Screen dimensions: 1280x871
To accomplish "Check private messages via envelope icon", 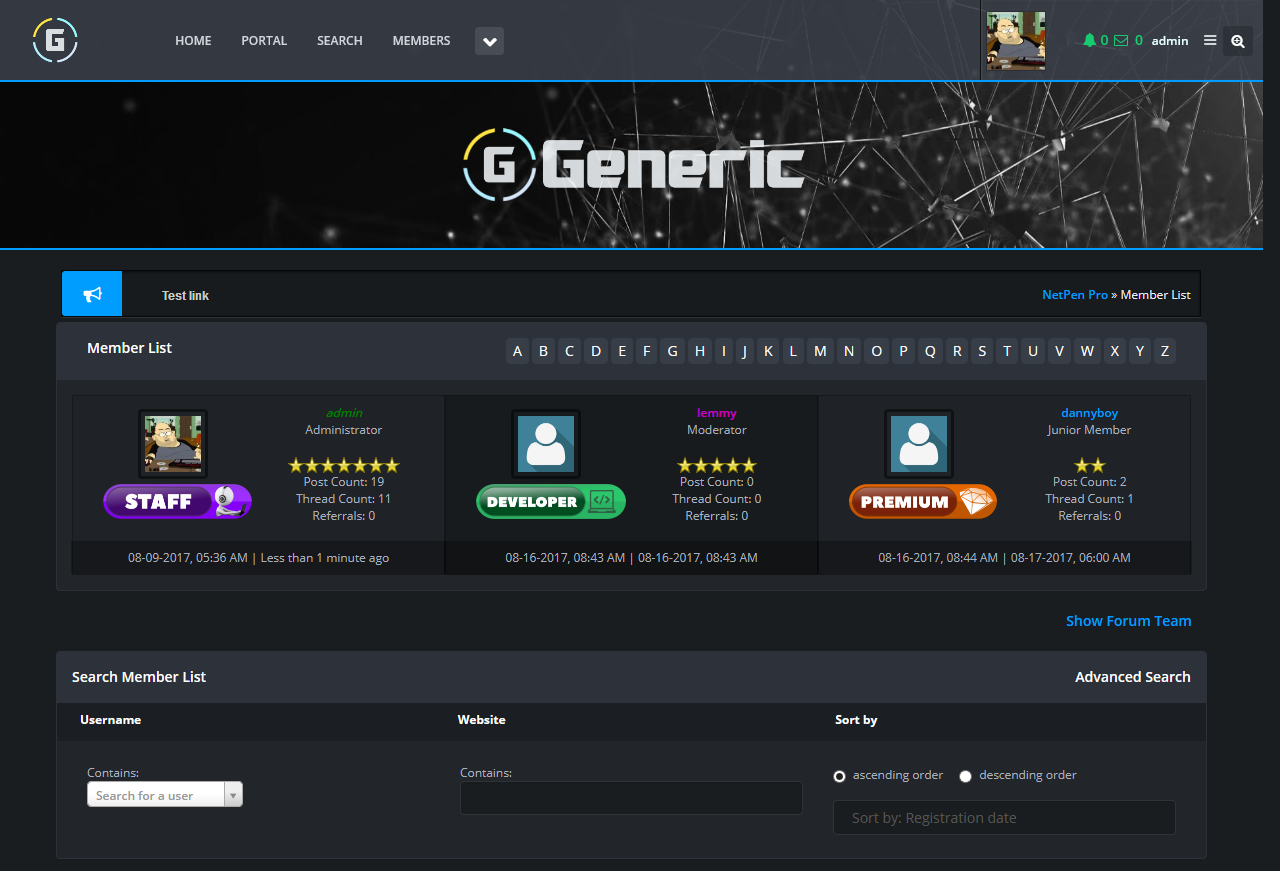I will 1120,40.
